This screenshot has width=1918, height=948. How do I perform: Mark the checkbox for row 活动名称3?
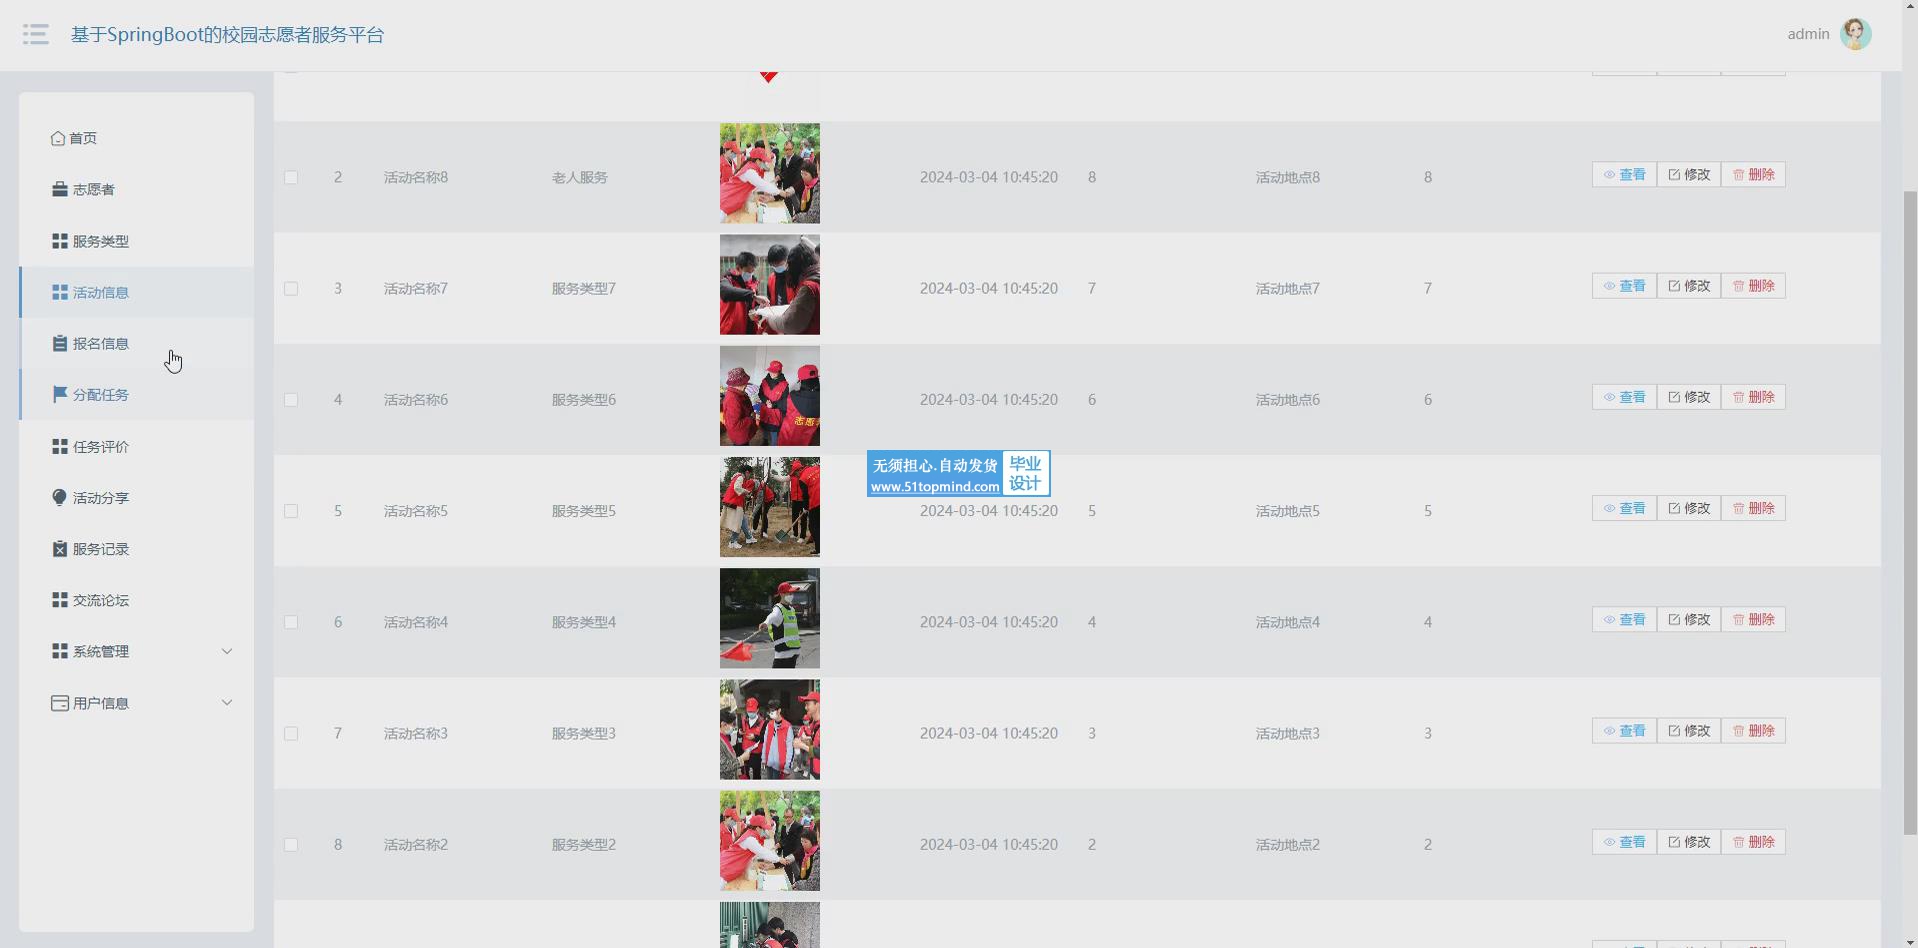click(291, 733)
